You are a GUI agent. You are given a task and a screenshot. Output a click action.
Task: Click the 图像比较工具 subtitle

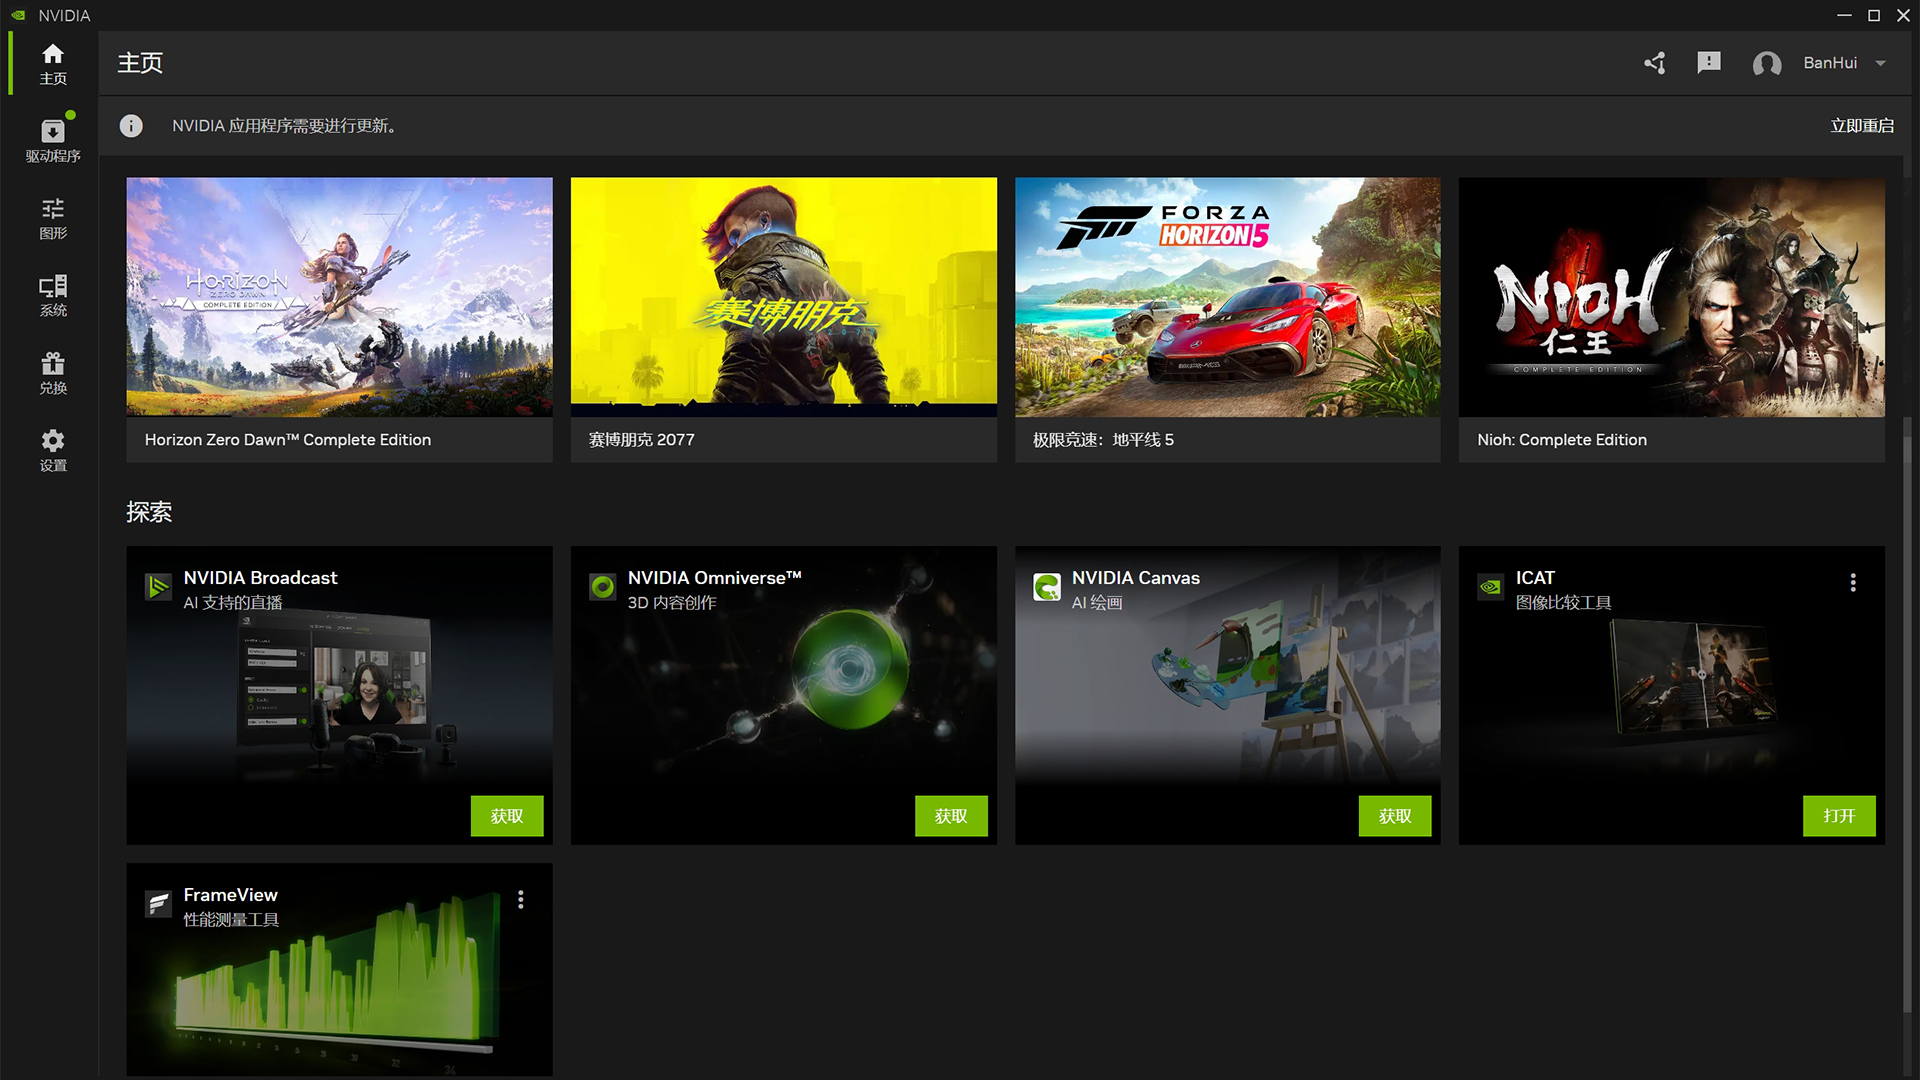1563,603
